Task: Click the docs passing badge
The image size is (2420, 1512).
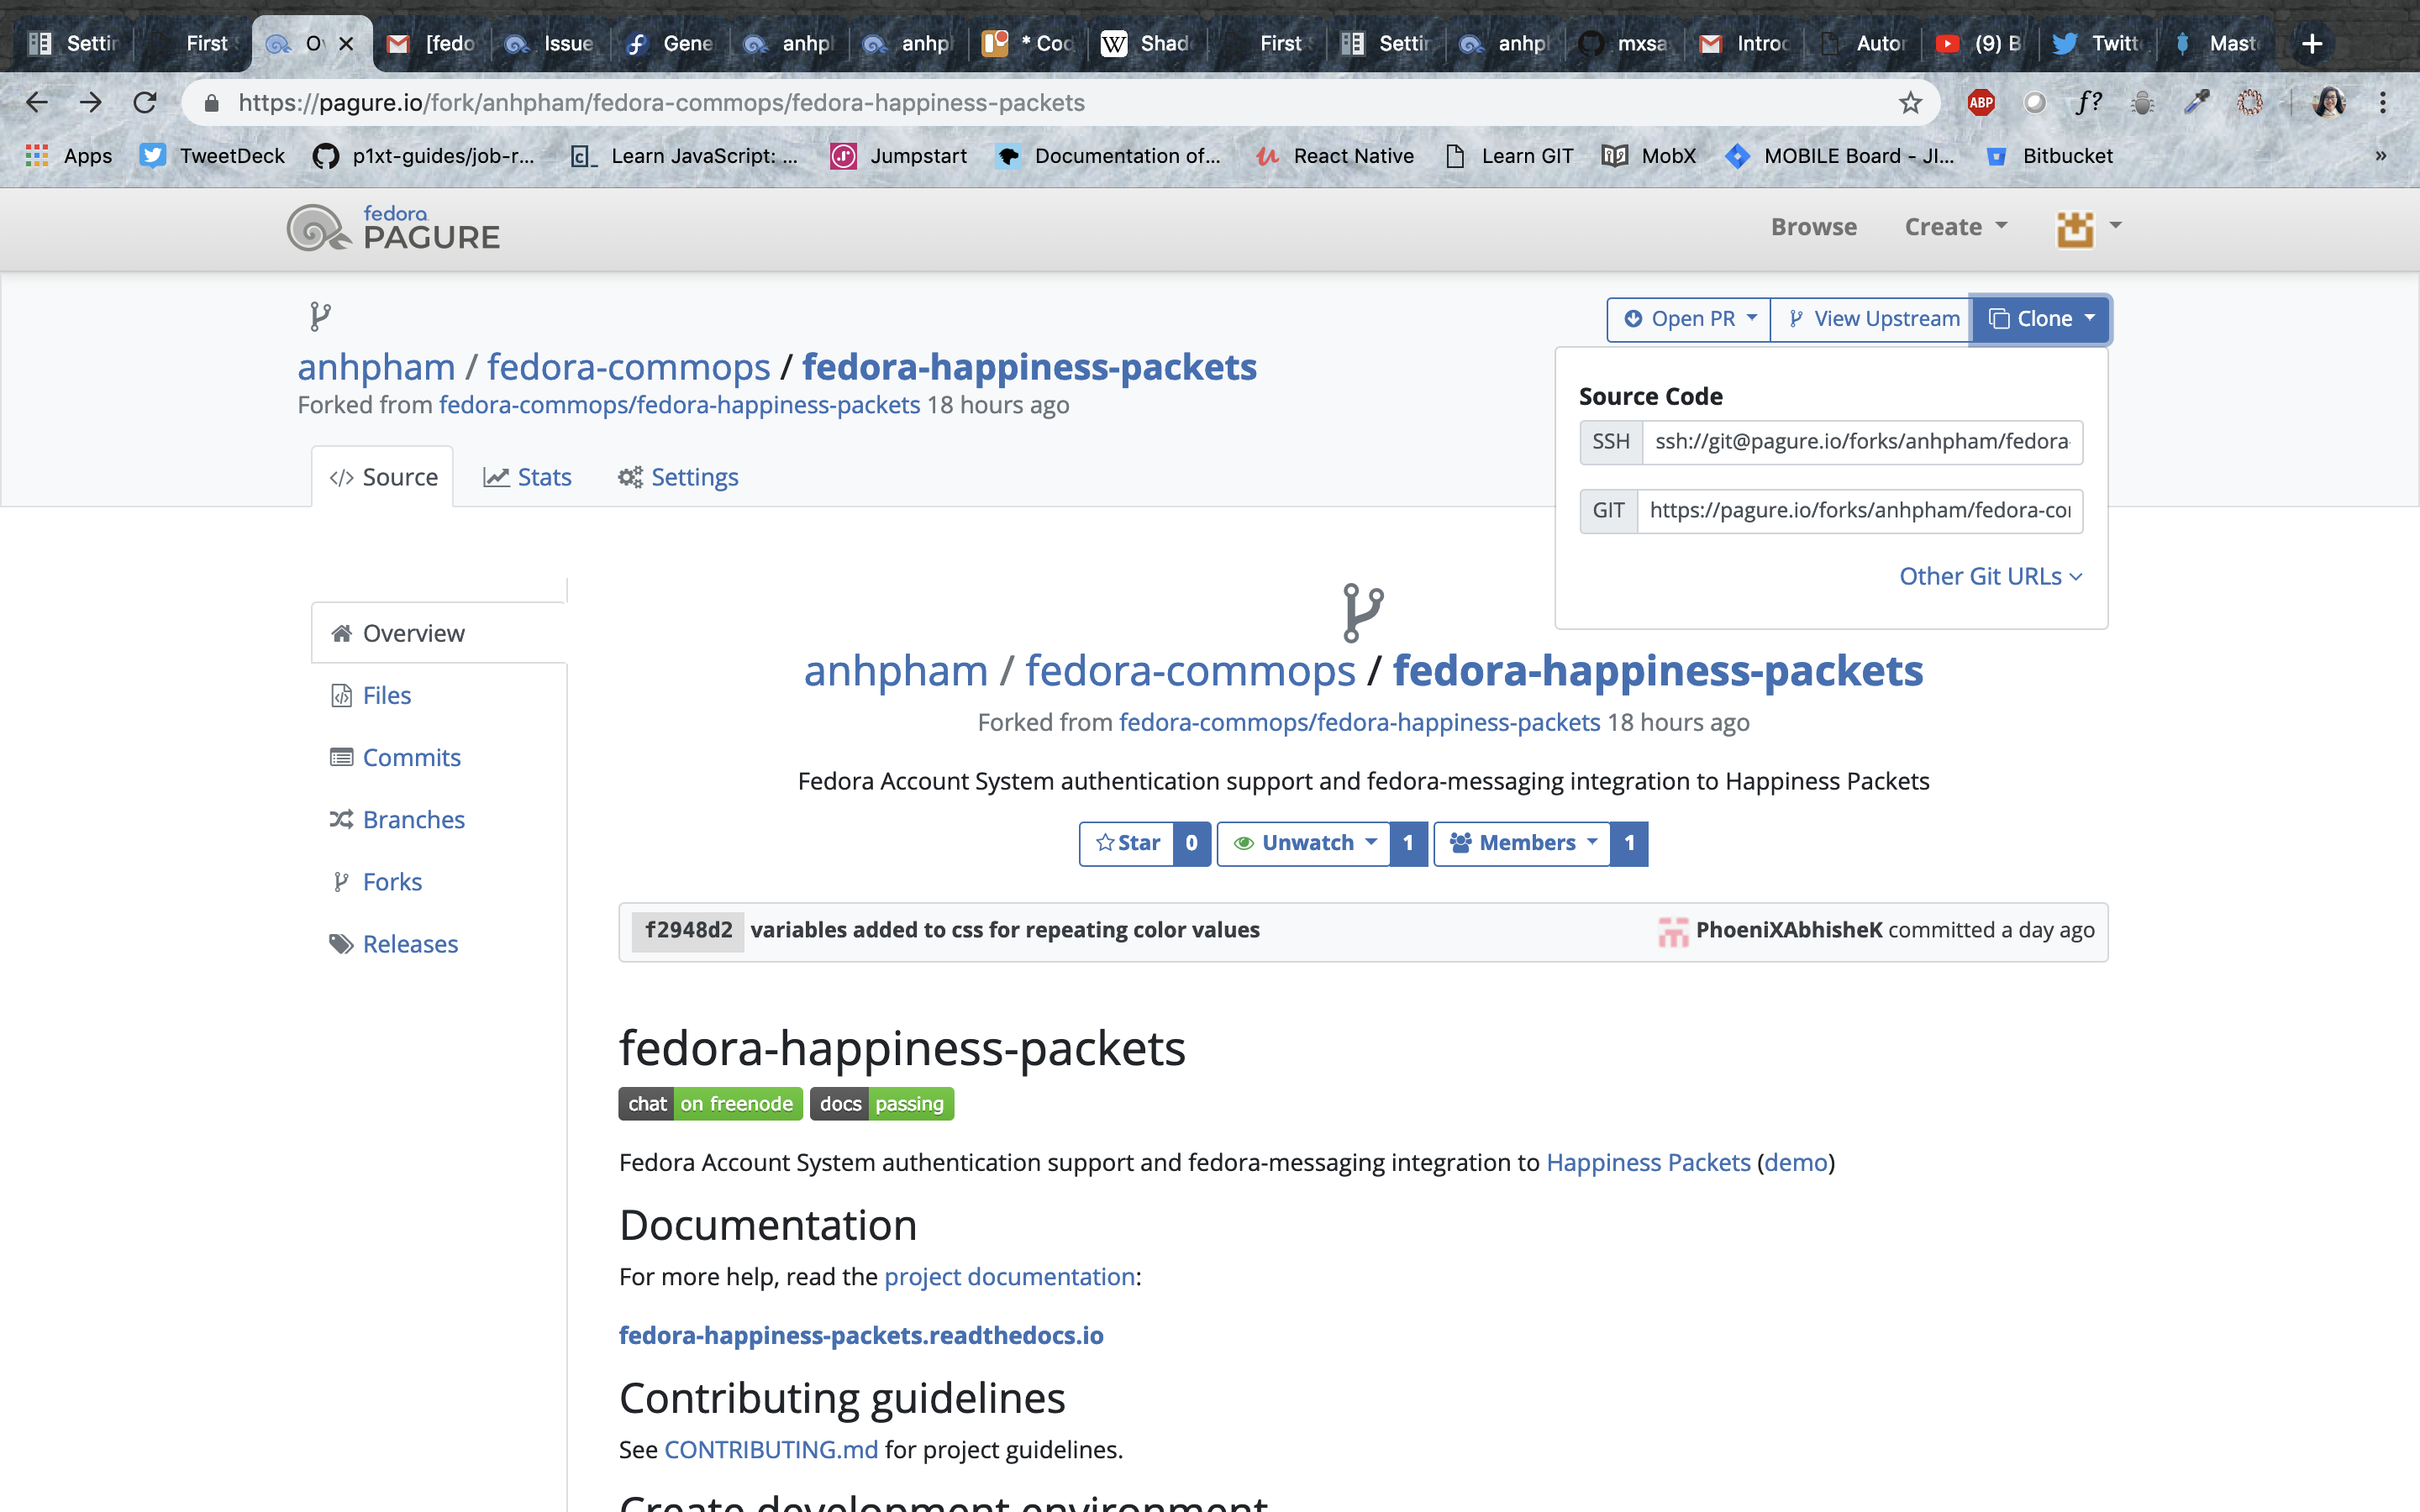Action: click(x=882, y=1104)
